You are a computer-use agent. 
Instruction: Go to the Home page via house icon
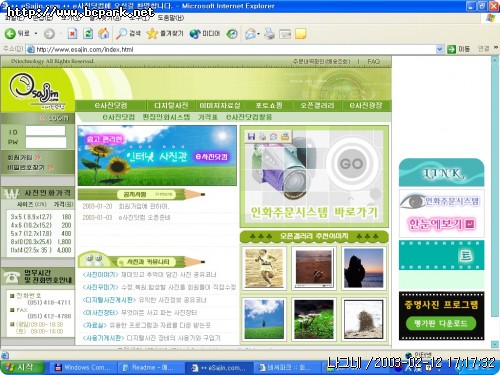tap(104, 33)
